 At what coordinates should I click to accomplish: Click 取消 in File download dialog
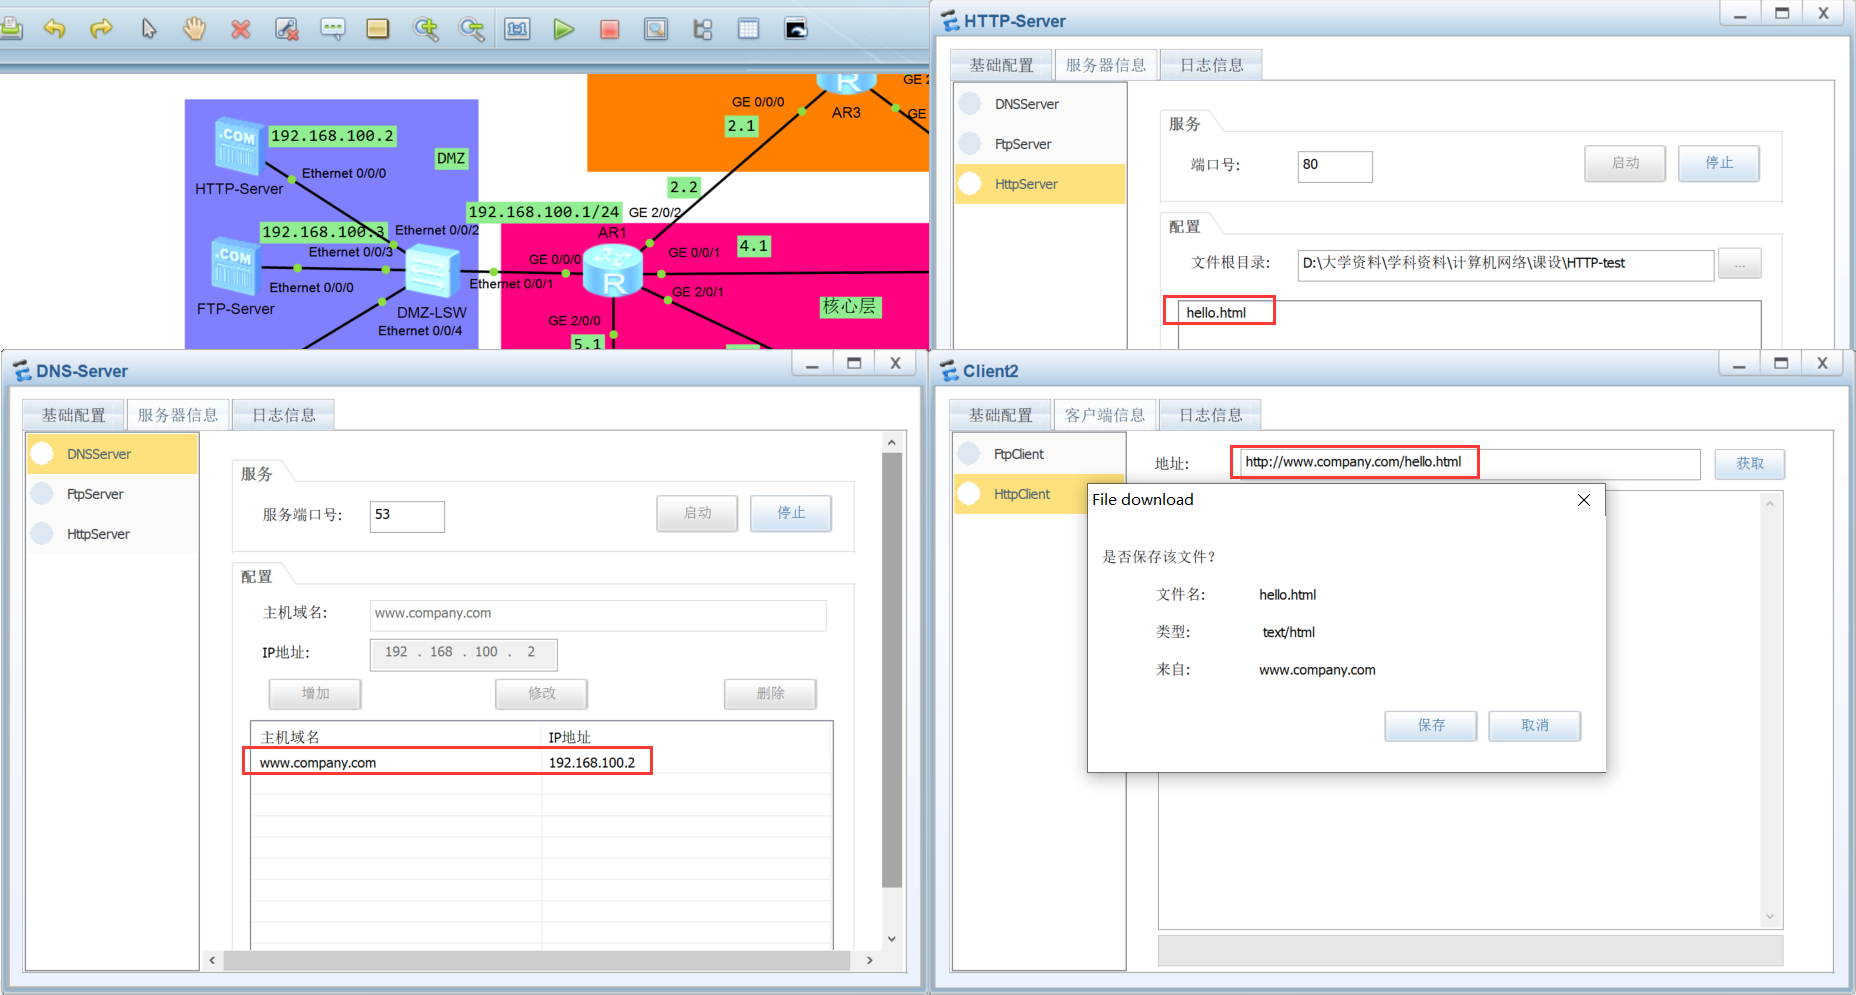[1535, 726]
